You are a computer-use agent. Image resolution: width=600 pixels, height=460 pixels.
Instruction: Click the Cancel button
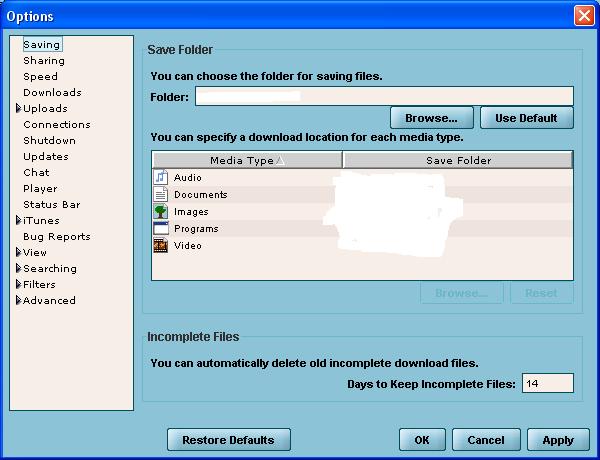coord(486,440)
